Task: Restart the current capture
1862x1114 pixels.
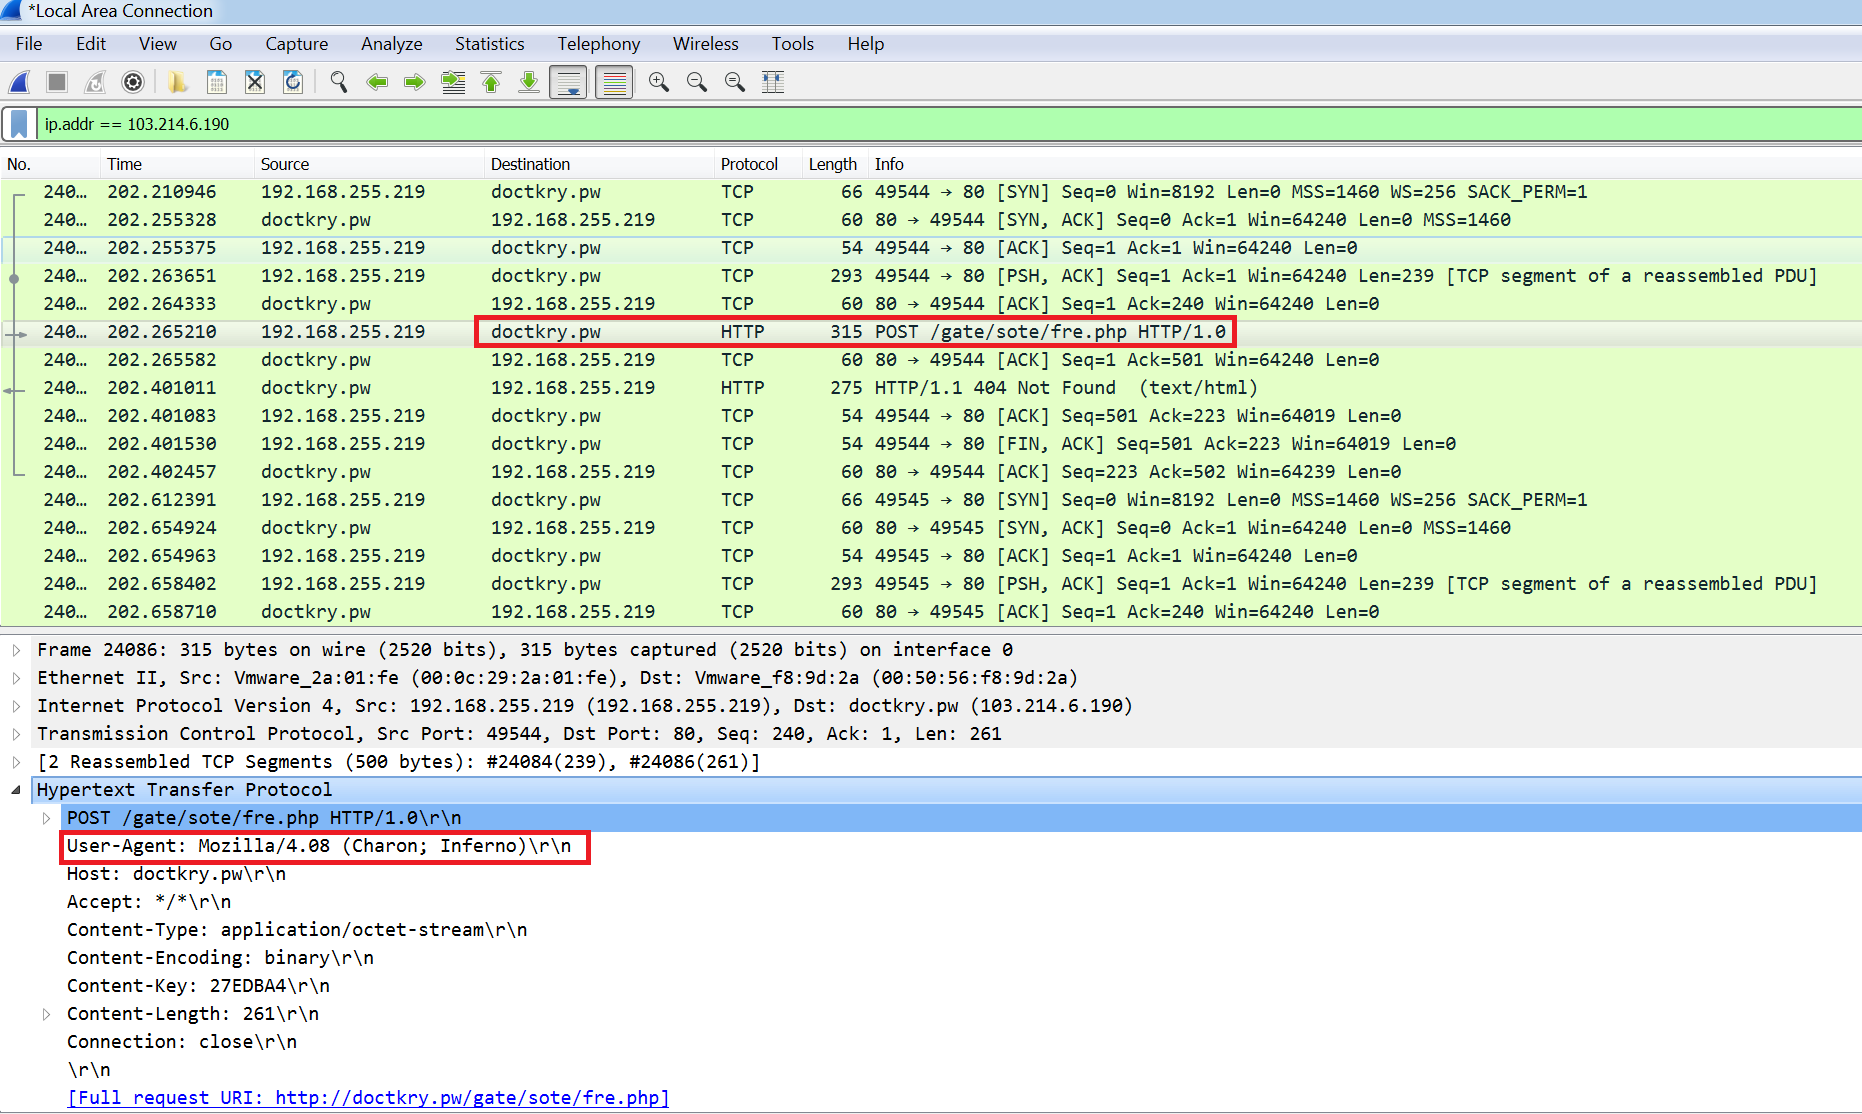Action: pyautogui.click(x=95, y=82)
